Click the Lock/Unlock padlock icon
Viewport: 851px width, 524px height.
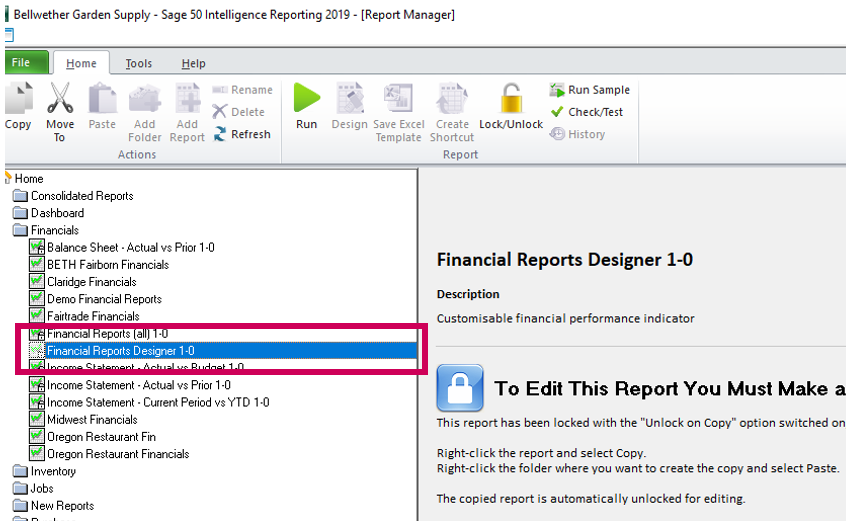coord(511,98)
